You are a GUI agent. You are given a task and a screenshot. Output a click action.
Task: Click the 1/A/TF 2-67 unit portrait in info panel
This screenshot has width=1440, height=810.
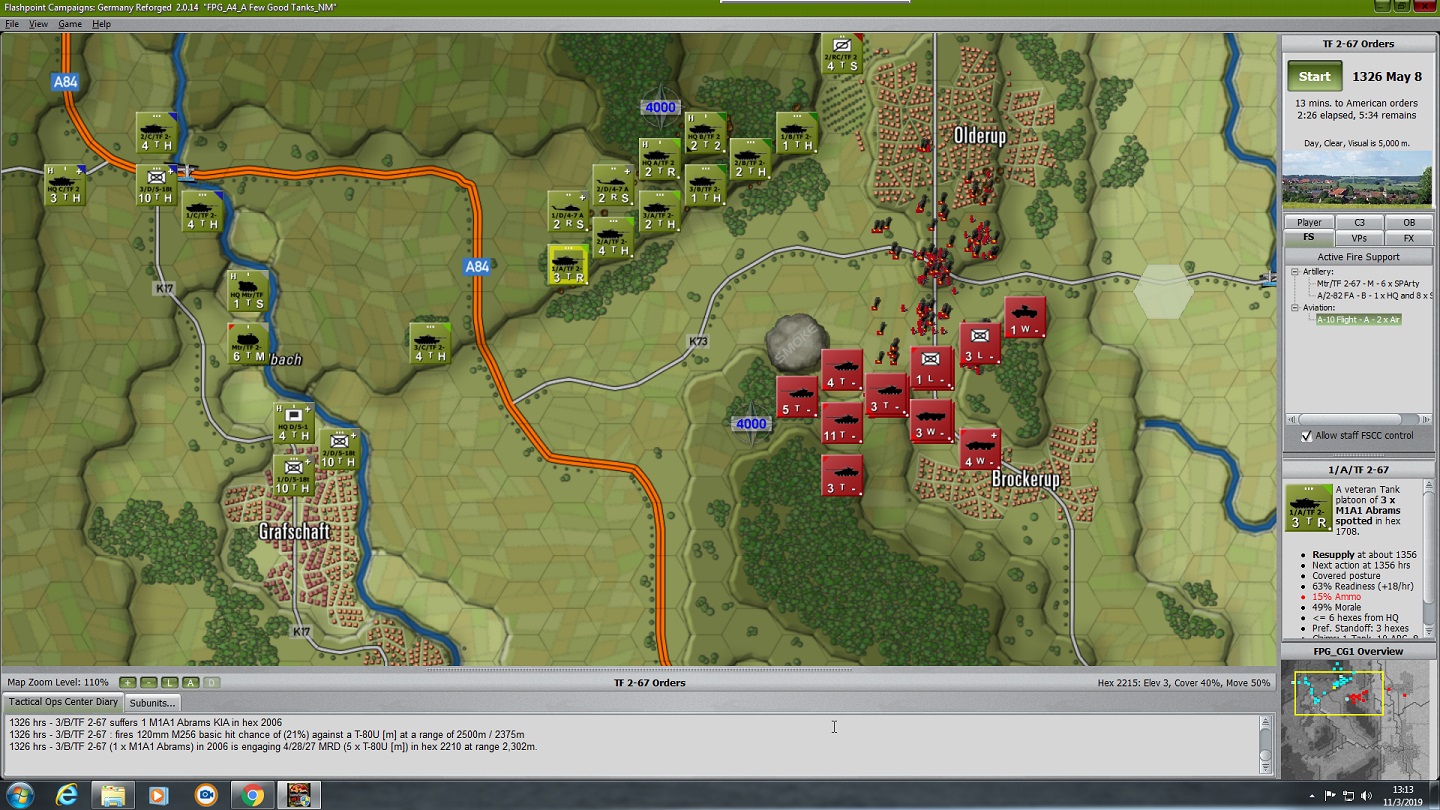1308,508
